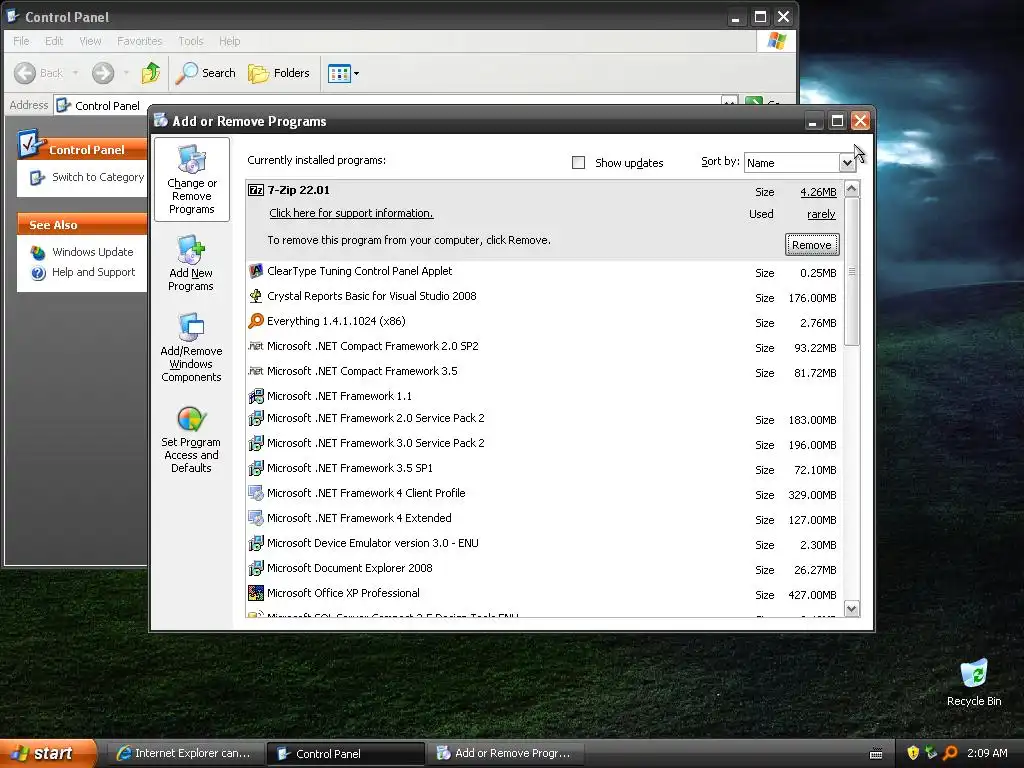Click the Everything search tray icon
The width and height of the screenshot is (1024, 768).
950,753
